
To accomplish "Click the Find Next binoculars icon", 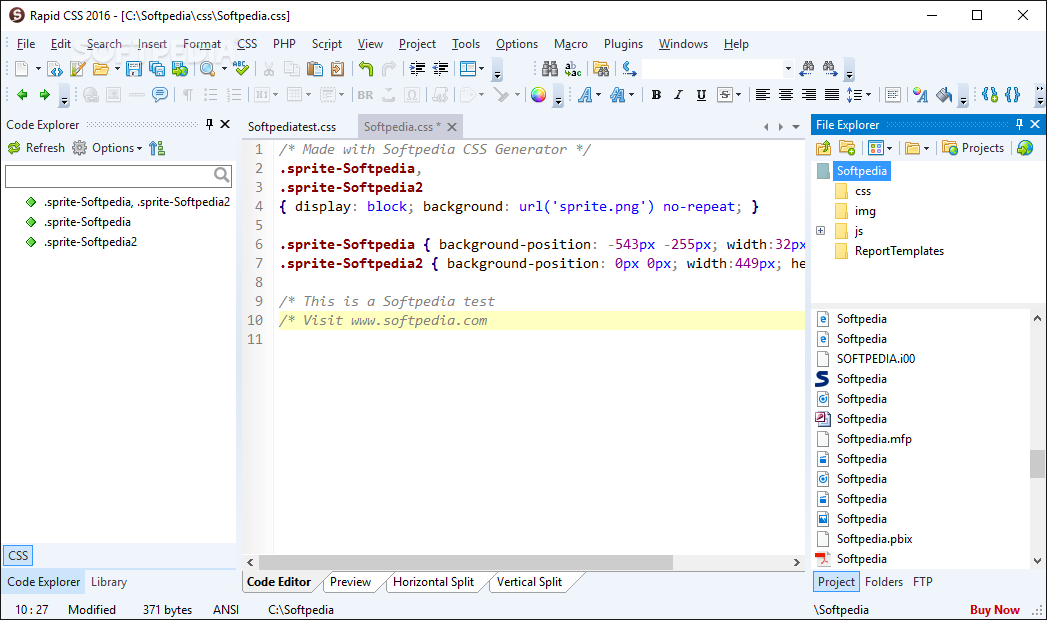I will click(x=830, y=67).
